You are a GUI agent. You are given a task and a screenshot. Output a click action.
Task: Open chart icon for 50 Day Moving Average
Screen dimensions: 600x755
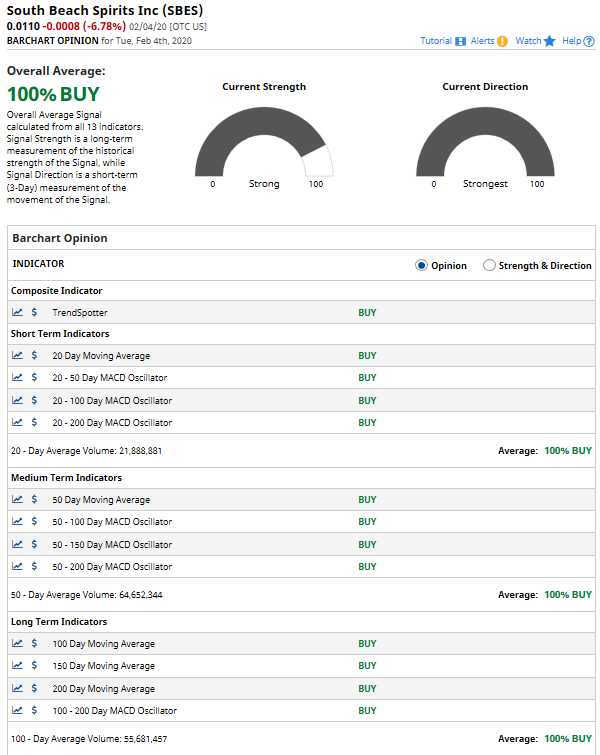17,499
